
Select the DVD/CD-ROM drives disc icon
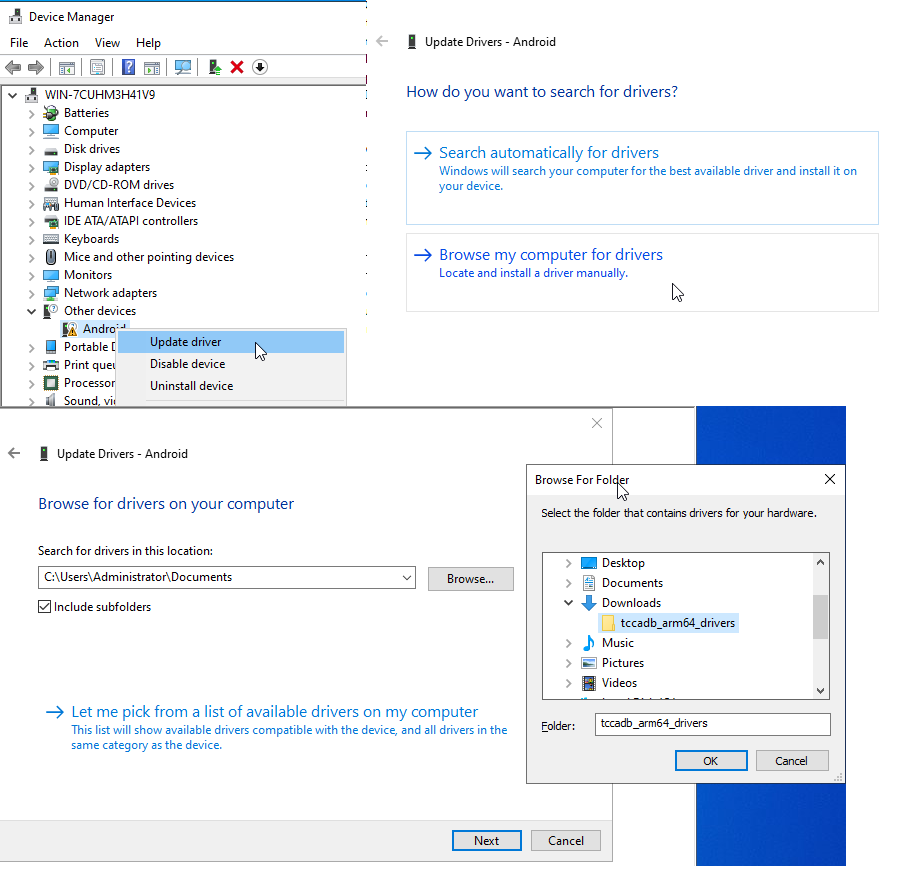[51, 185]
